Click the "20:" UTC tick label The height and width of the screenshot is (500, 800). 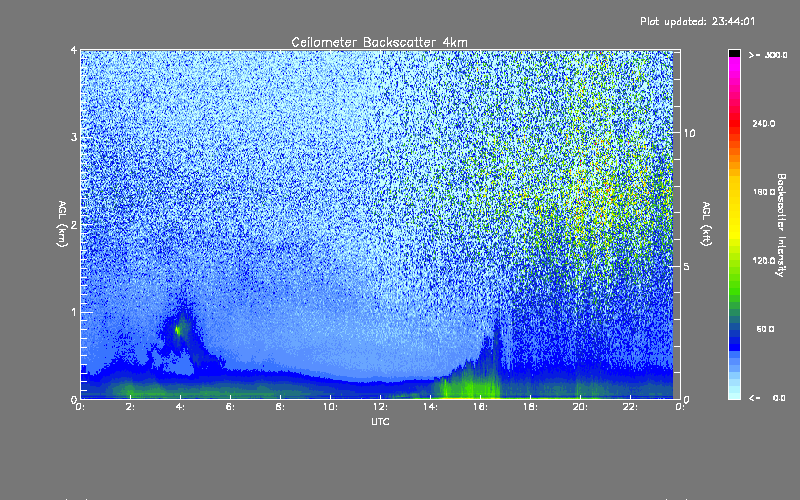(x=580, y=407)
